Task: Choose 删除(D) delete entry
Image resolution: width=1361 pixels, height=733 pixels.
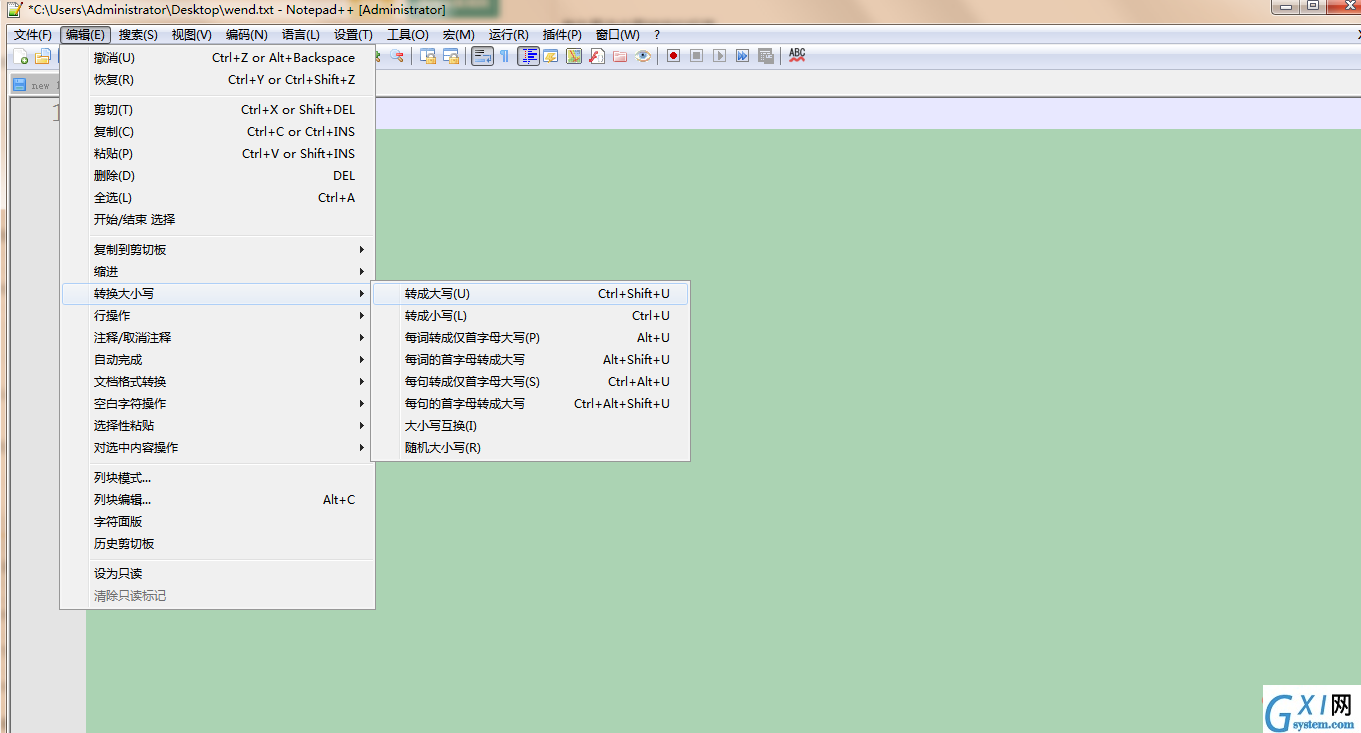Action: coord(217,176)
